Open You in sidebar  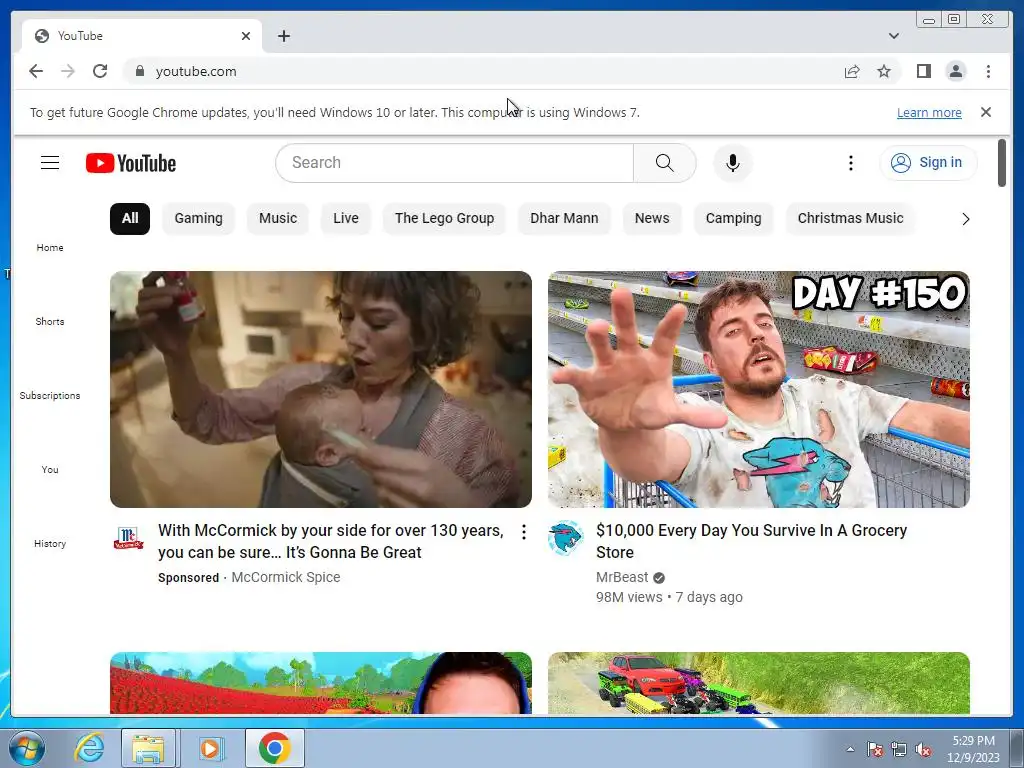[50, 470]
